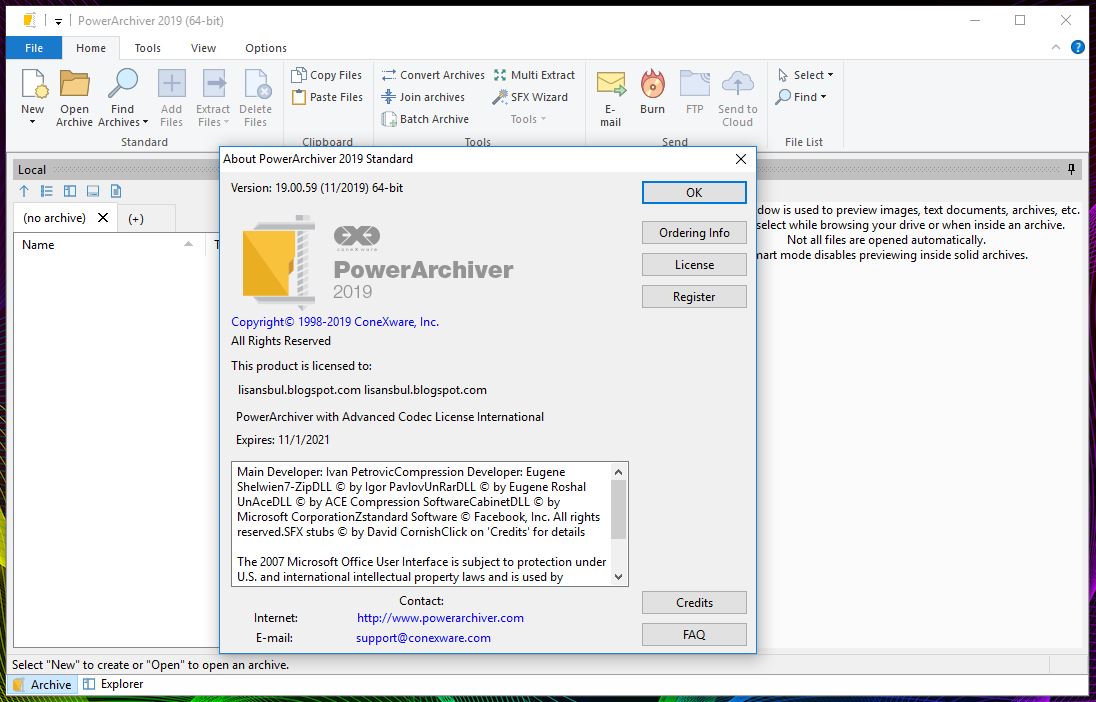Click the fourth icon in Local toolbar
The height and width of the screenshot is (702, 1096).
pos(93,191)
